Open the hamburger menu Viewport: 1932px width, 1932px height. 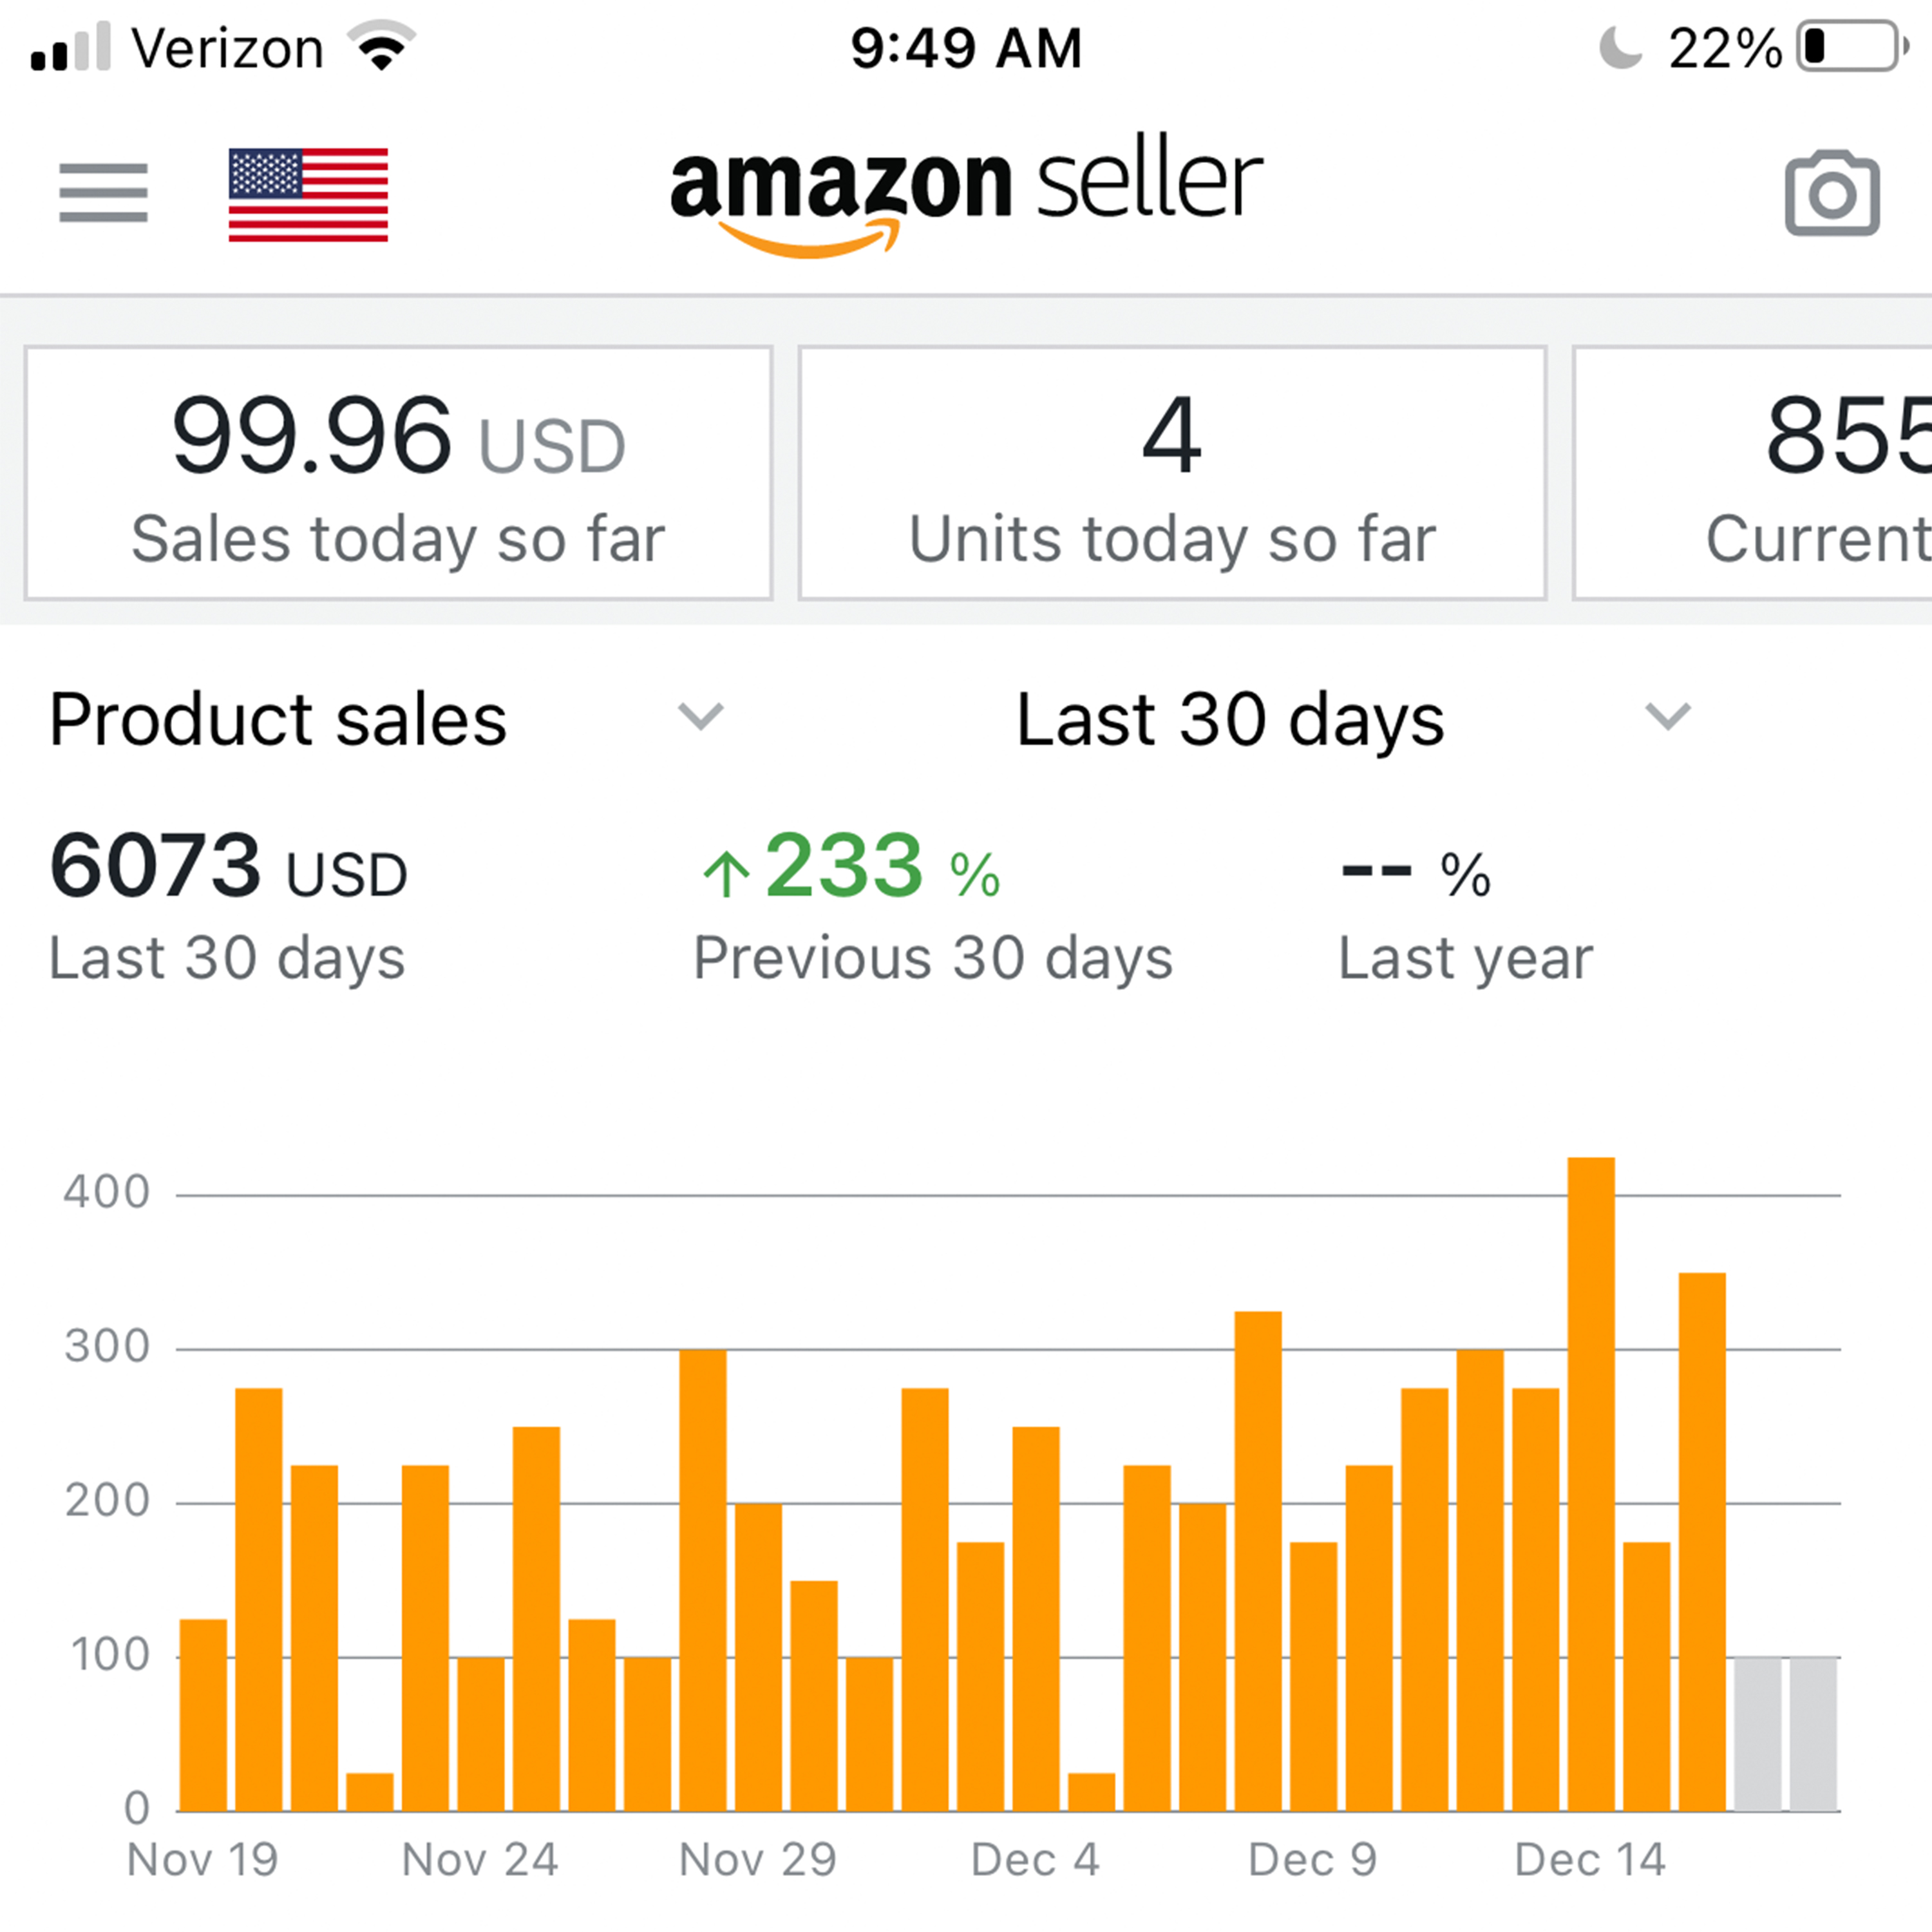[103, 192]
